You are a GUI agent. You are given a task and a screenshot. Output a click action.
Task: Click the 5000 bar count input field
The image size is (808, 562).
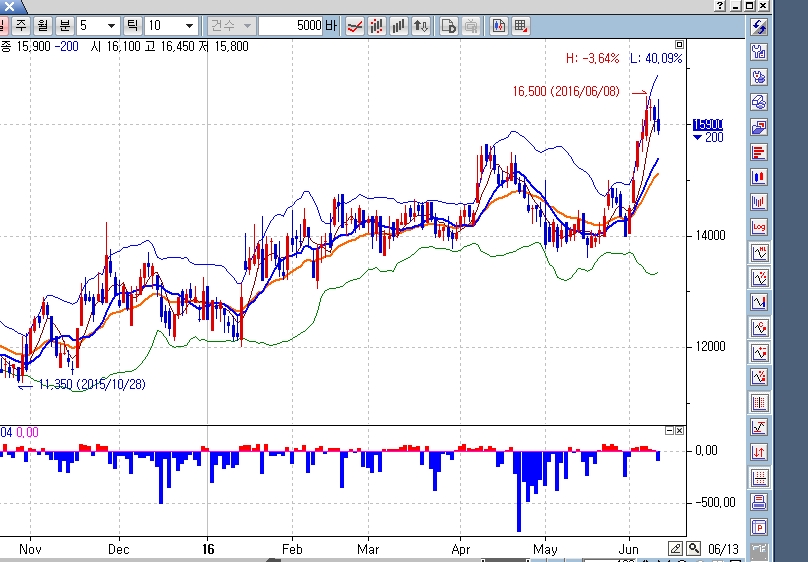pos(291,26)
